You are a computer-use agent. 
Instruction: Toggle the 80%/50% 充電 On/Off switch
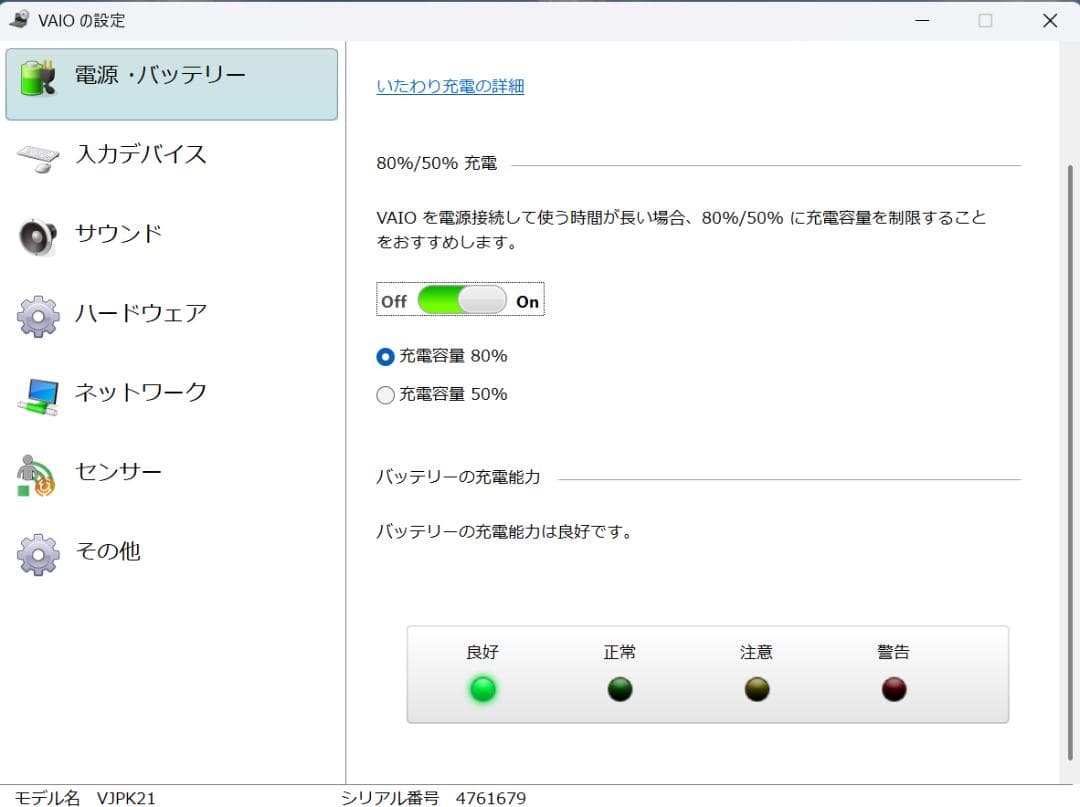pos(459,299)
